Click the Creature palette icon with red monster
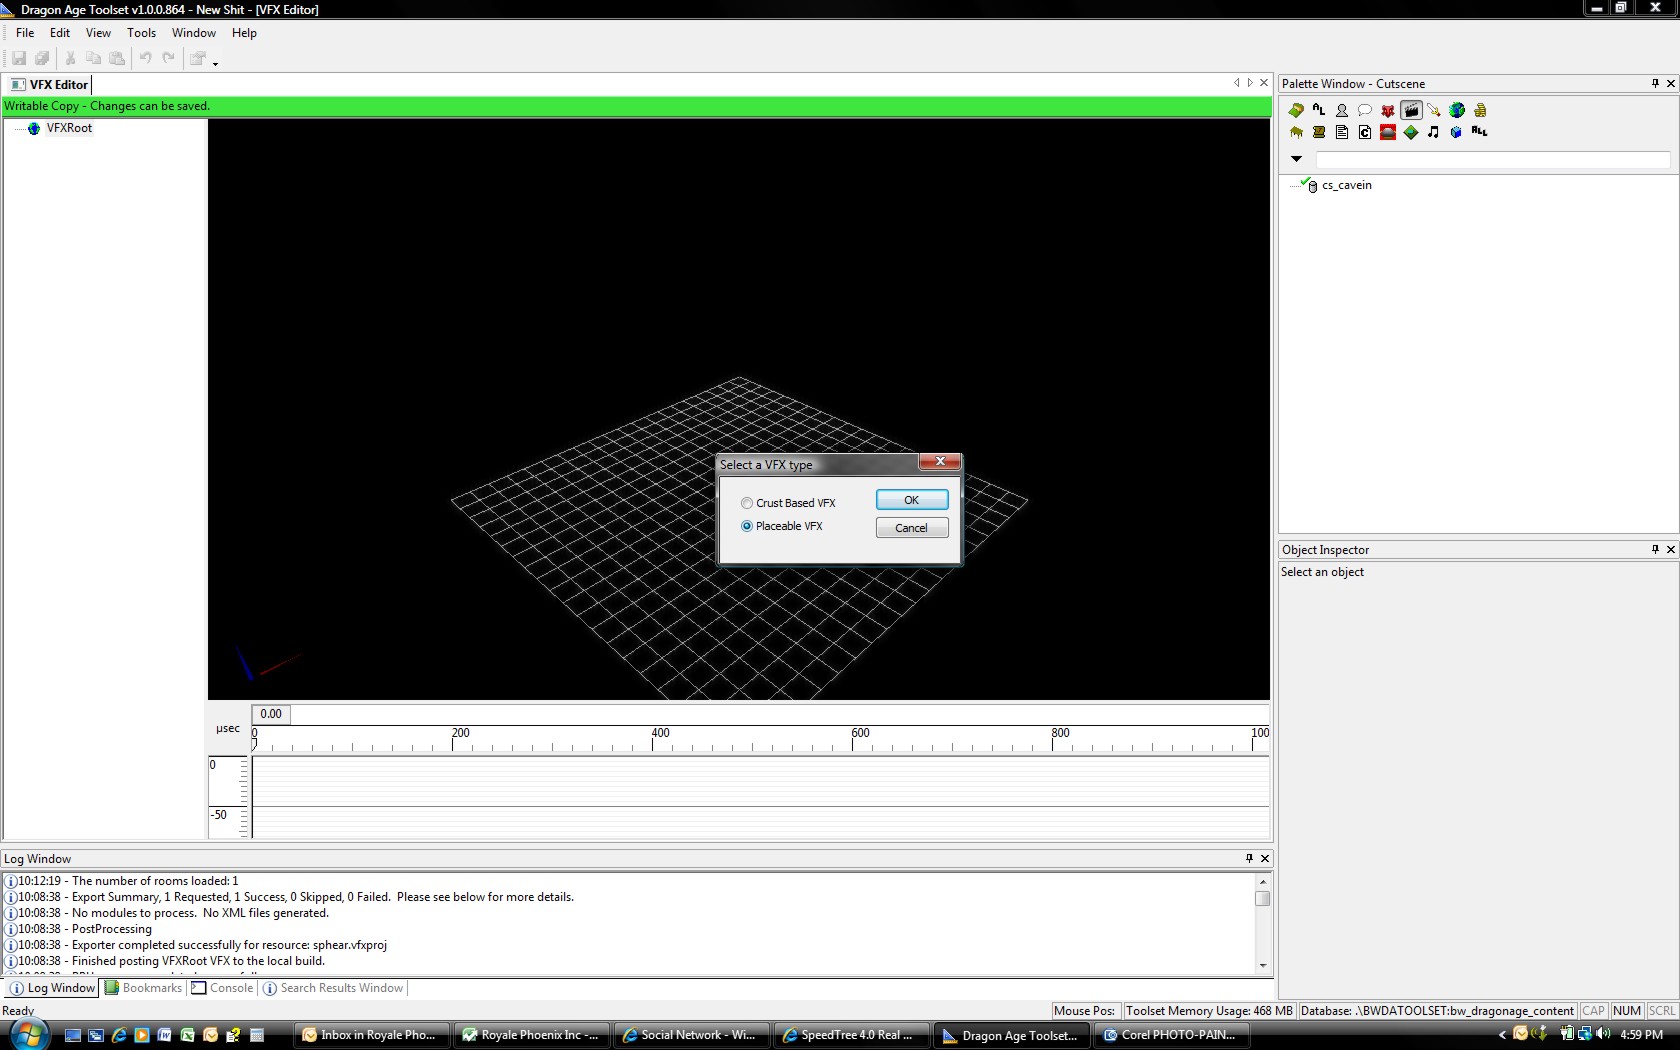 coord(1388,110)
